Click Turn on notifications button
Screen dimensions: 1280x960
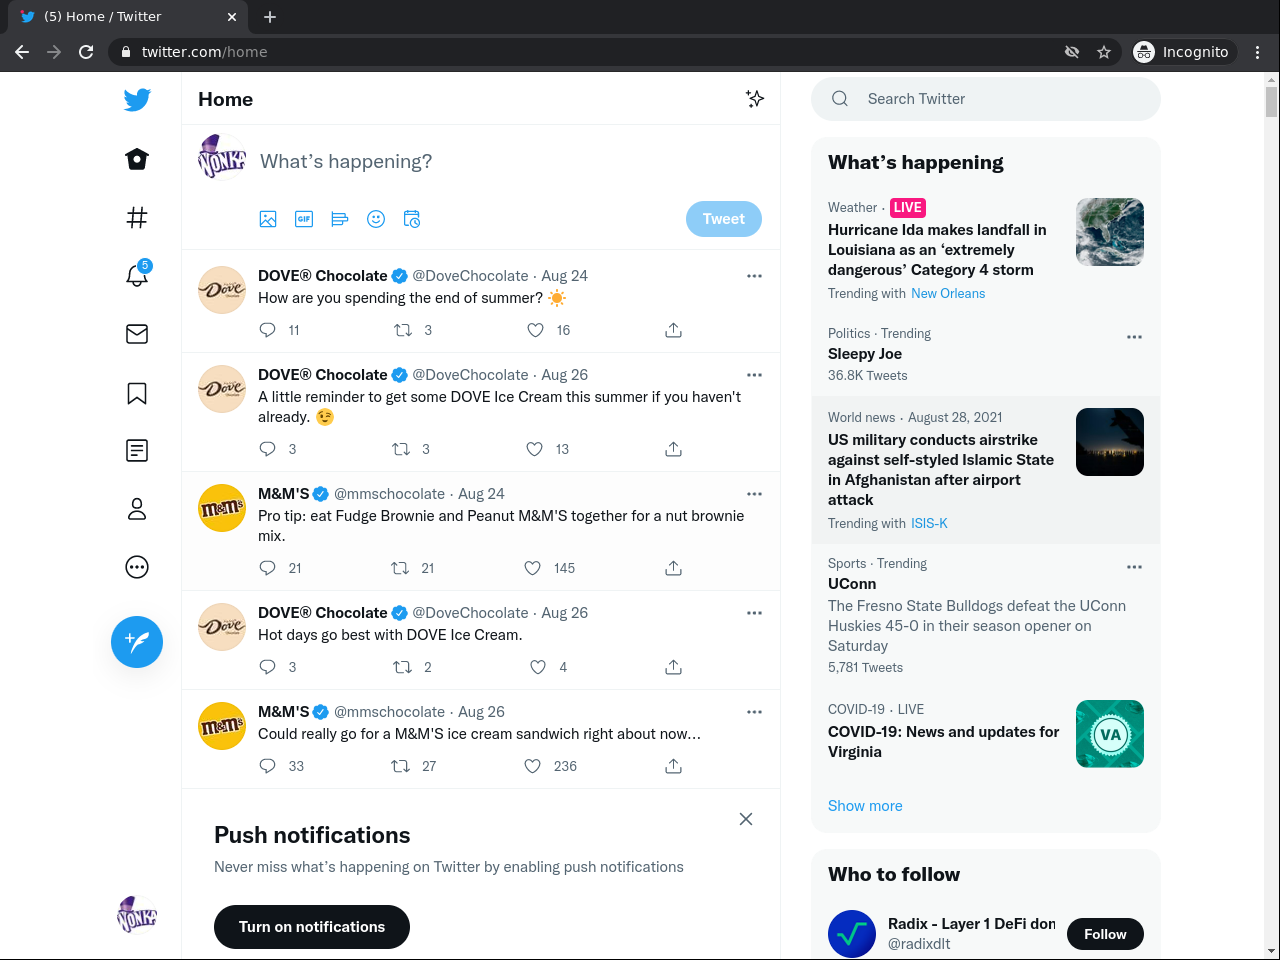312,927
